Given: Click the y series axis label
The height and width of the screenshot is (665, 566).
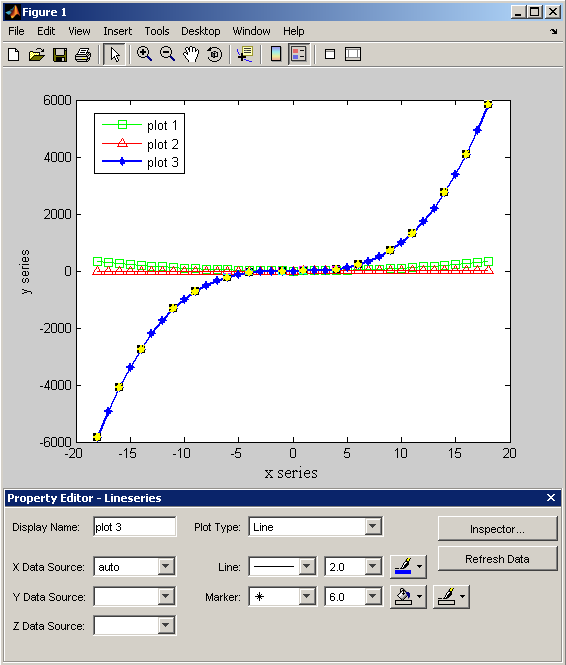Looking at the screenshot, I should tap(25, 272).
